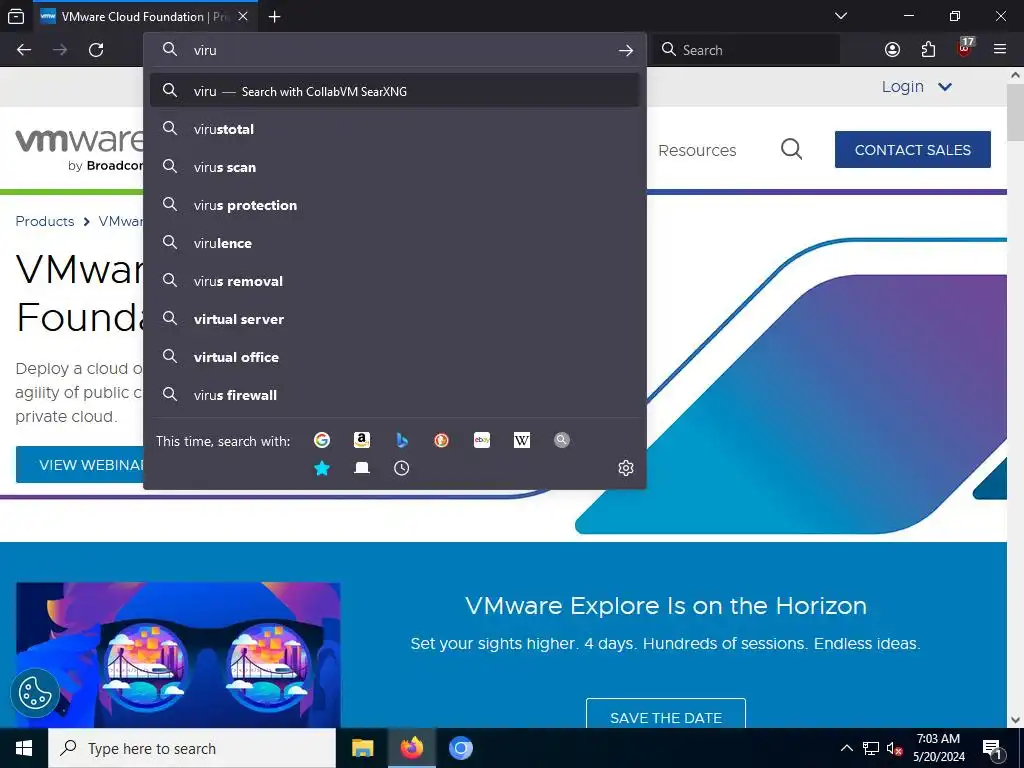
Task: Click the Firefox Search box
Action: point(745,50)
